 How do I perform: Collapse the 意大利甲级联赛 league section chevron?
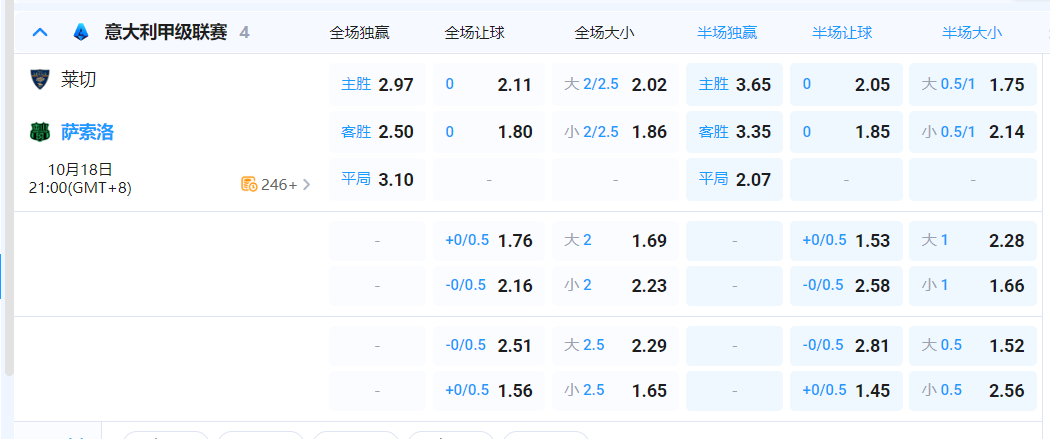pyautogui.click(x=40, y=32)
